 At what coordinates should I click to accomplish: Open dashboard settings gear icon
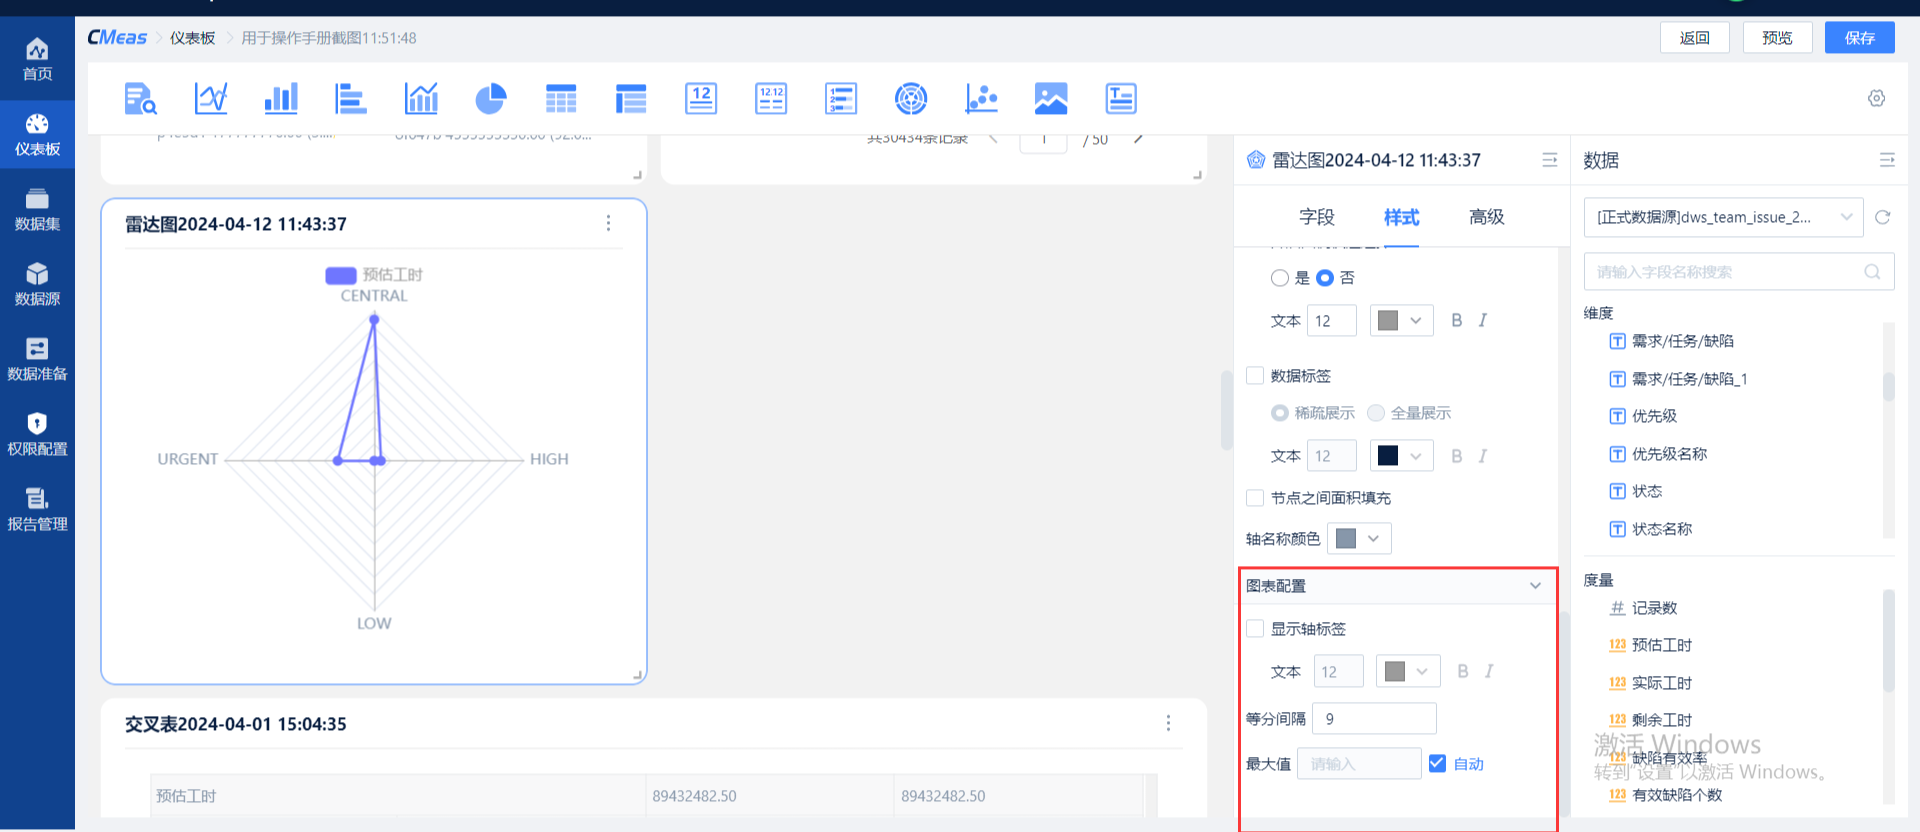pos(1876,98)
